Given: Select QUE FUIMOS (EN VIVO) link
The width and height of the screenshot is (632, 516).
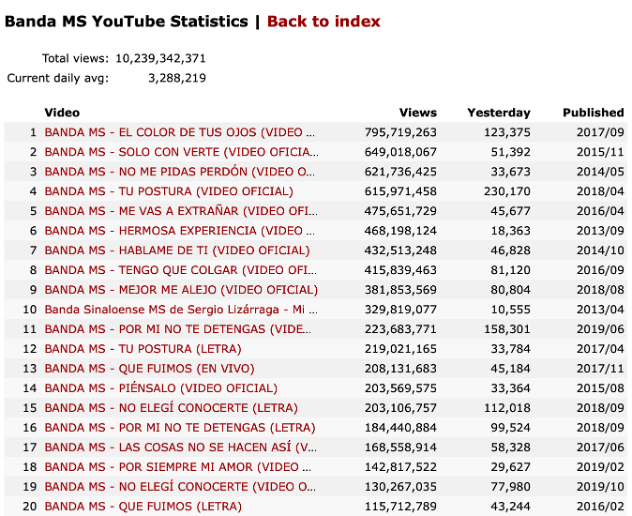Looking at the screenshot, I should [149, 368].
